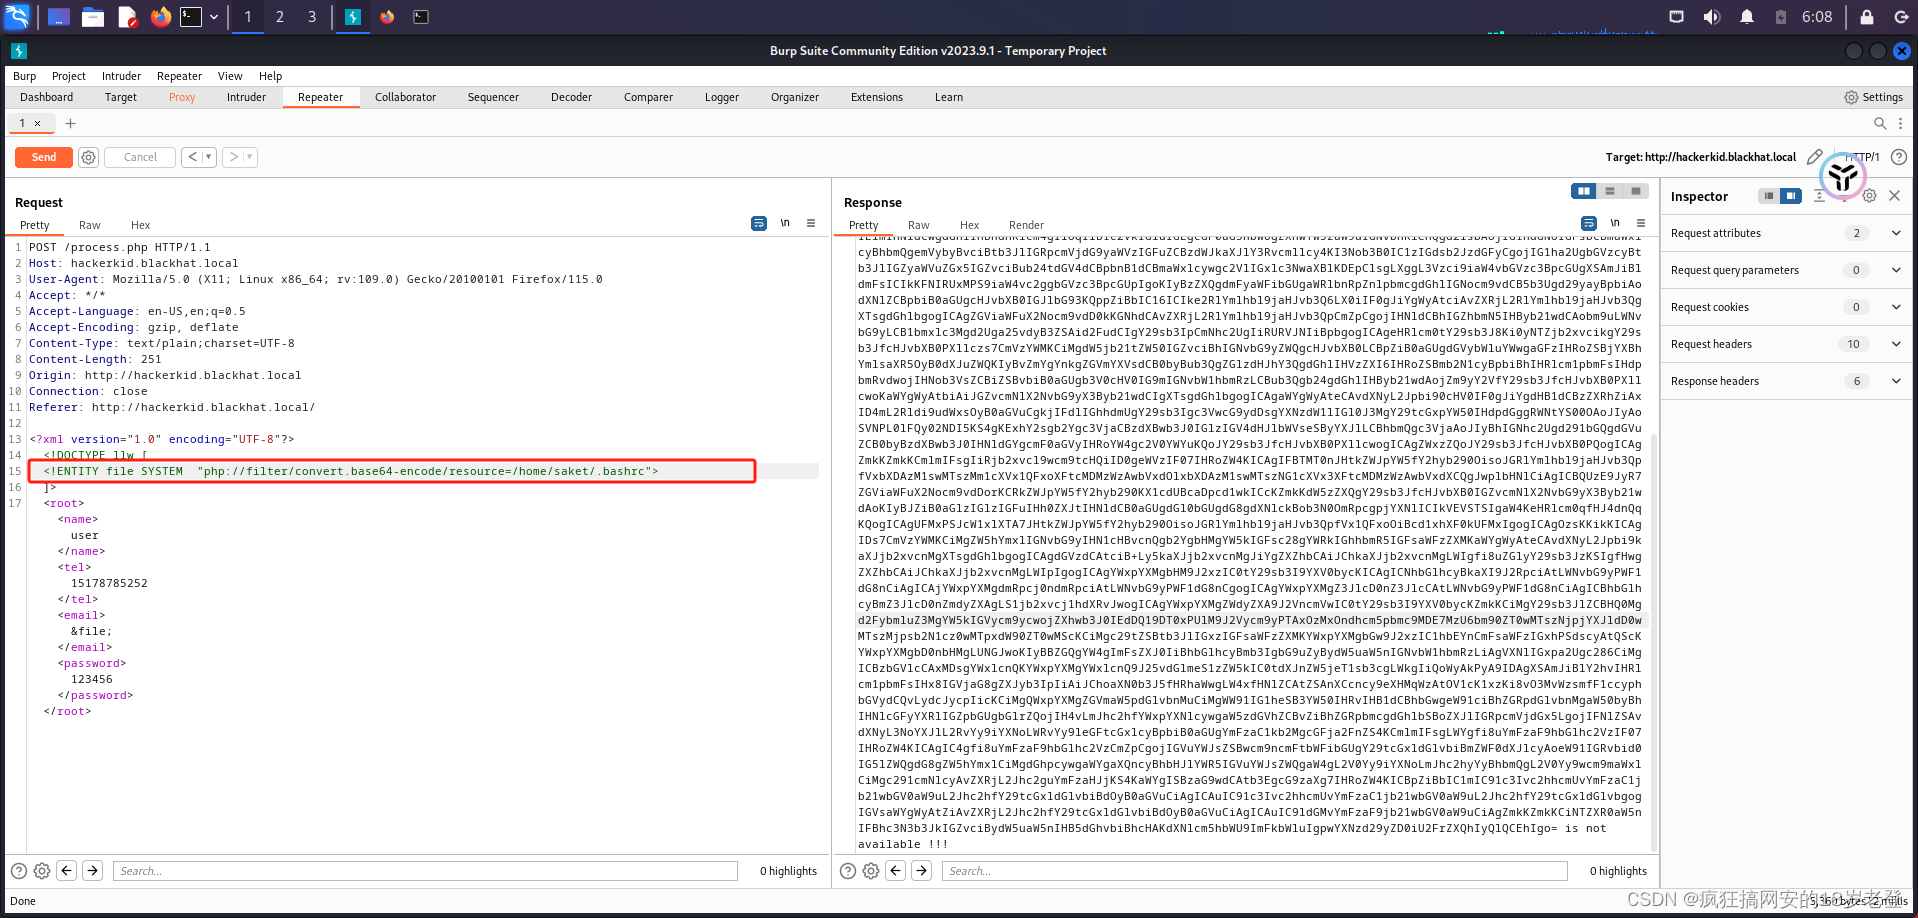Dock the Inspector on the left side

pyautogui.click(x=1768, y=196)
